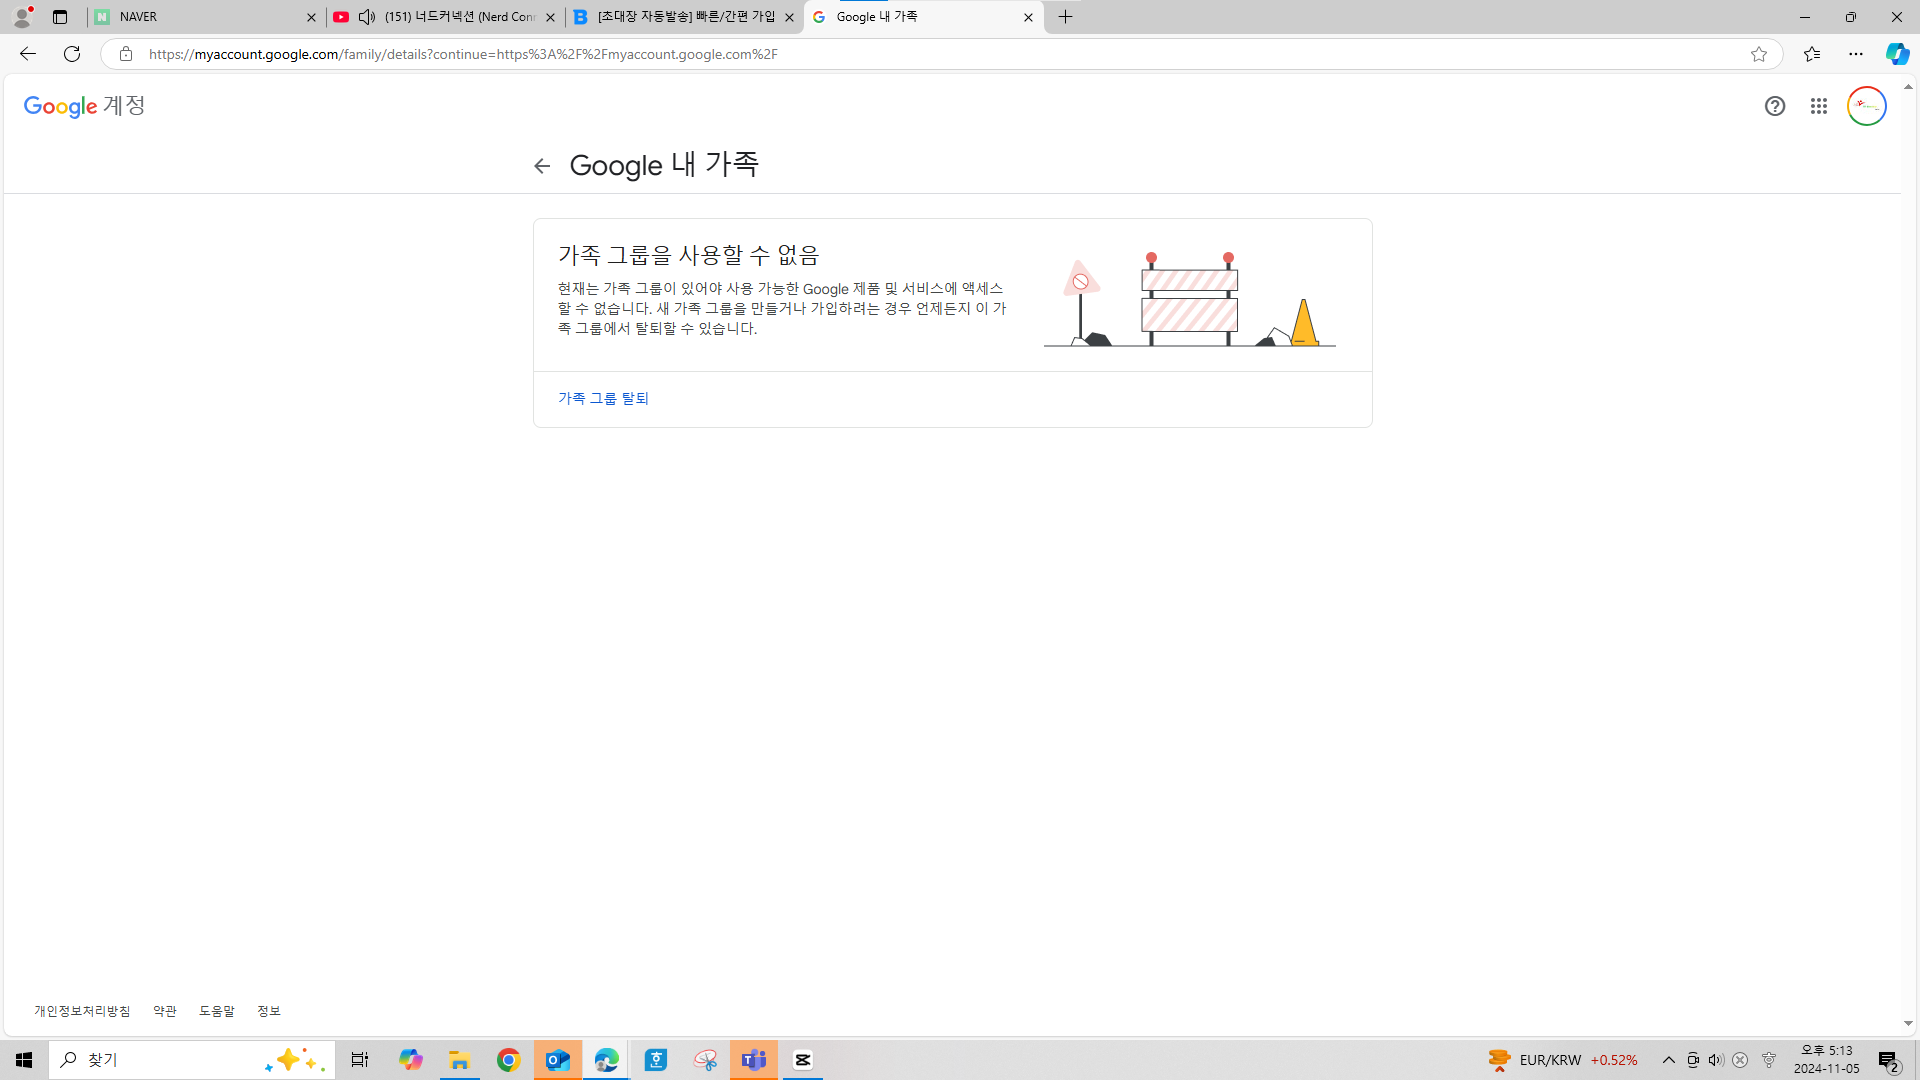Show hidden system tray icons
The height and width of the screenshot is (1080, 1920).
tap(1669, 1060)
